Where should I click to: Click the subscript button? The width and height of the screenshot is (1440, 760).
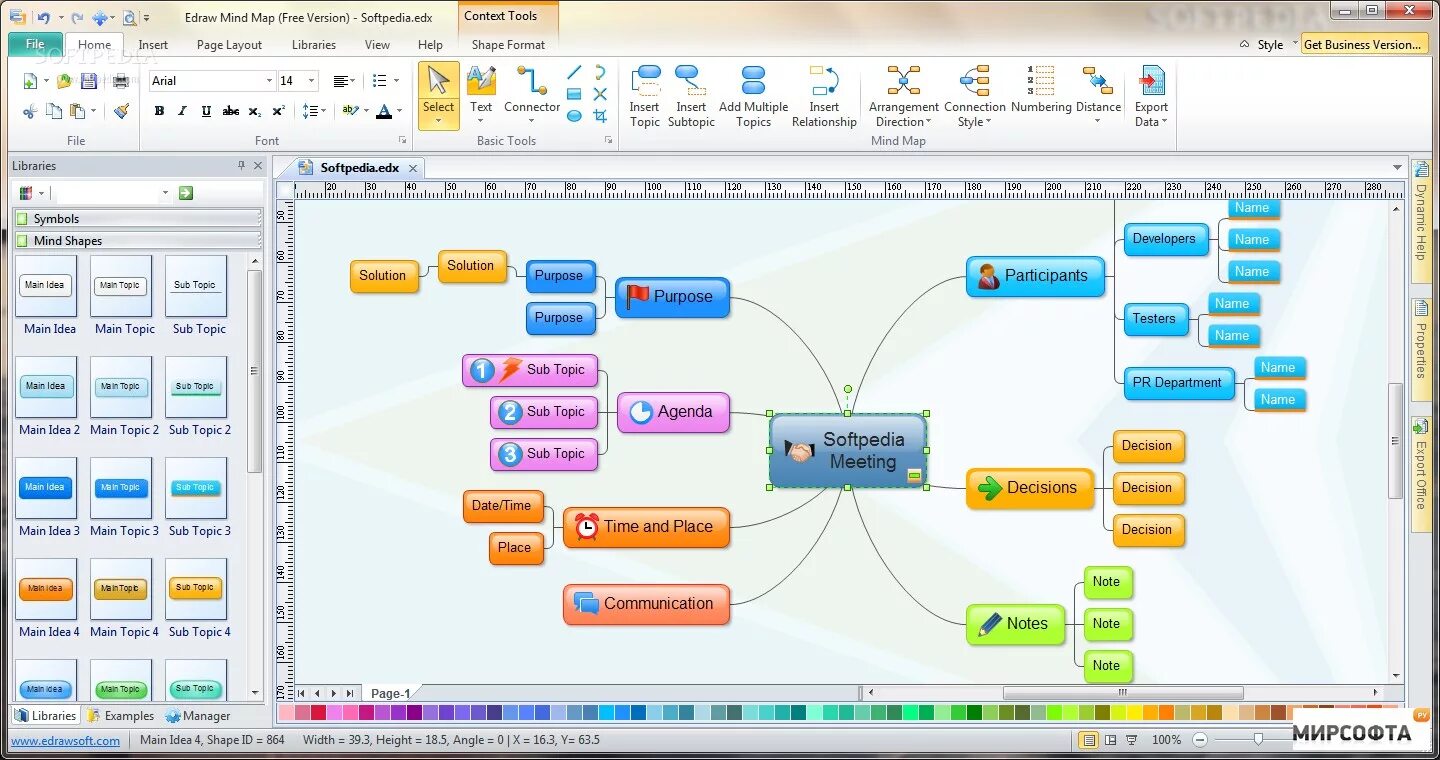[x=255, y=111]
